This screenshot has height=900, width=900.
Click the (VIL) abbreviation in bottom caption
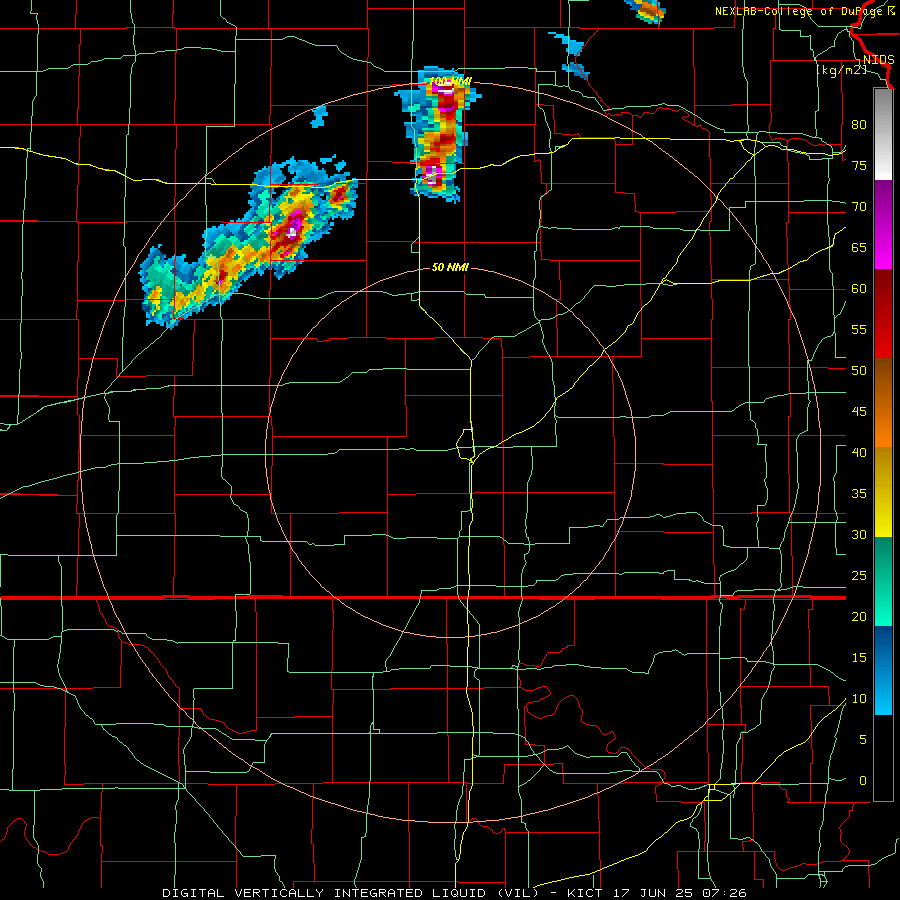(x=517, y=893)
